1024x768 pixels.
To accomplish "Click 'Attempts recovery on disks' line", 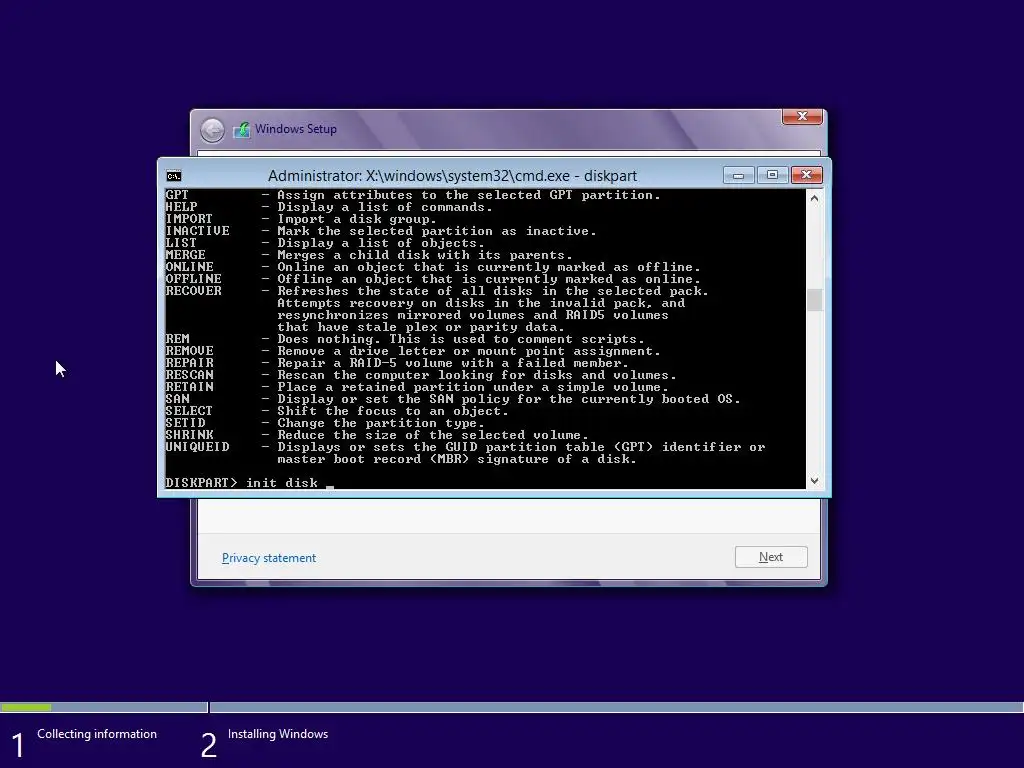I will click(481, 303).
